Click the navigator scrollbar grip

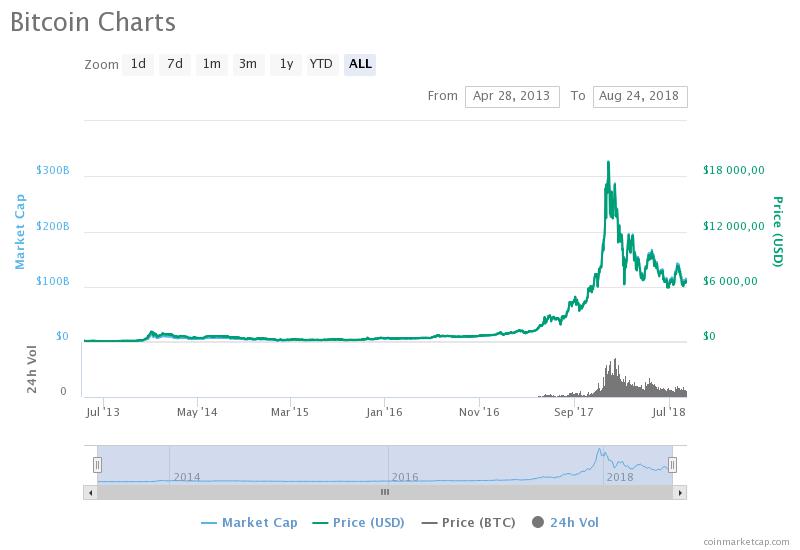[x=385, y=492]
